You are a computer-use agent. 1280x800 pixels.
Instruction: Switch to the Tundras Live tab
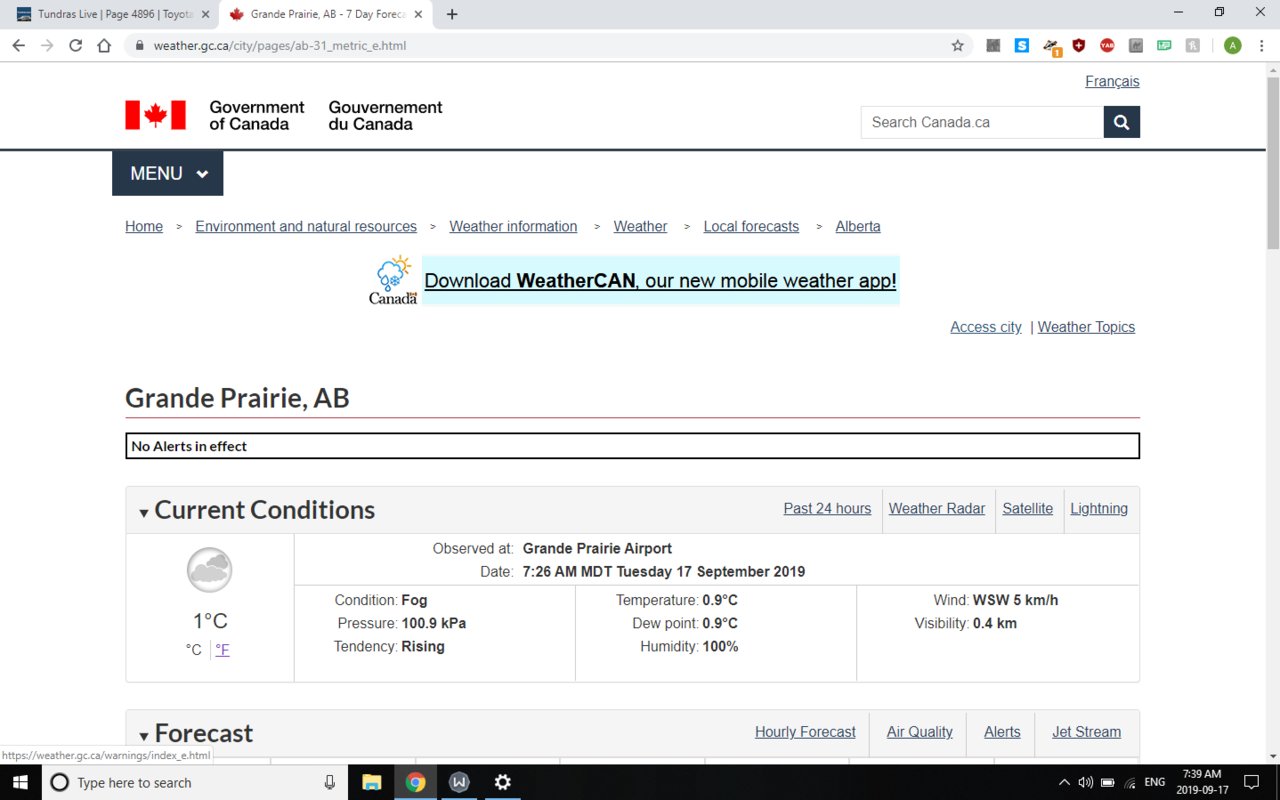(x=113, y=14)
